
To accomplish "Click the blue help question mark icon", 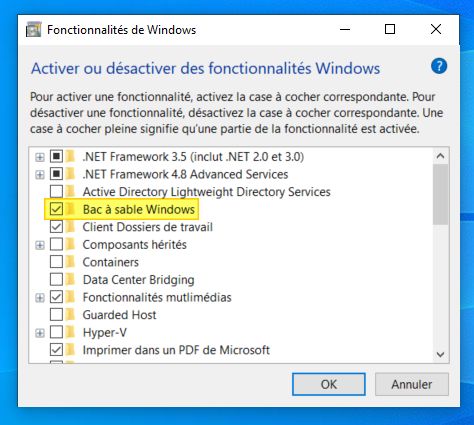I will 439,66.
